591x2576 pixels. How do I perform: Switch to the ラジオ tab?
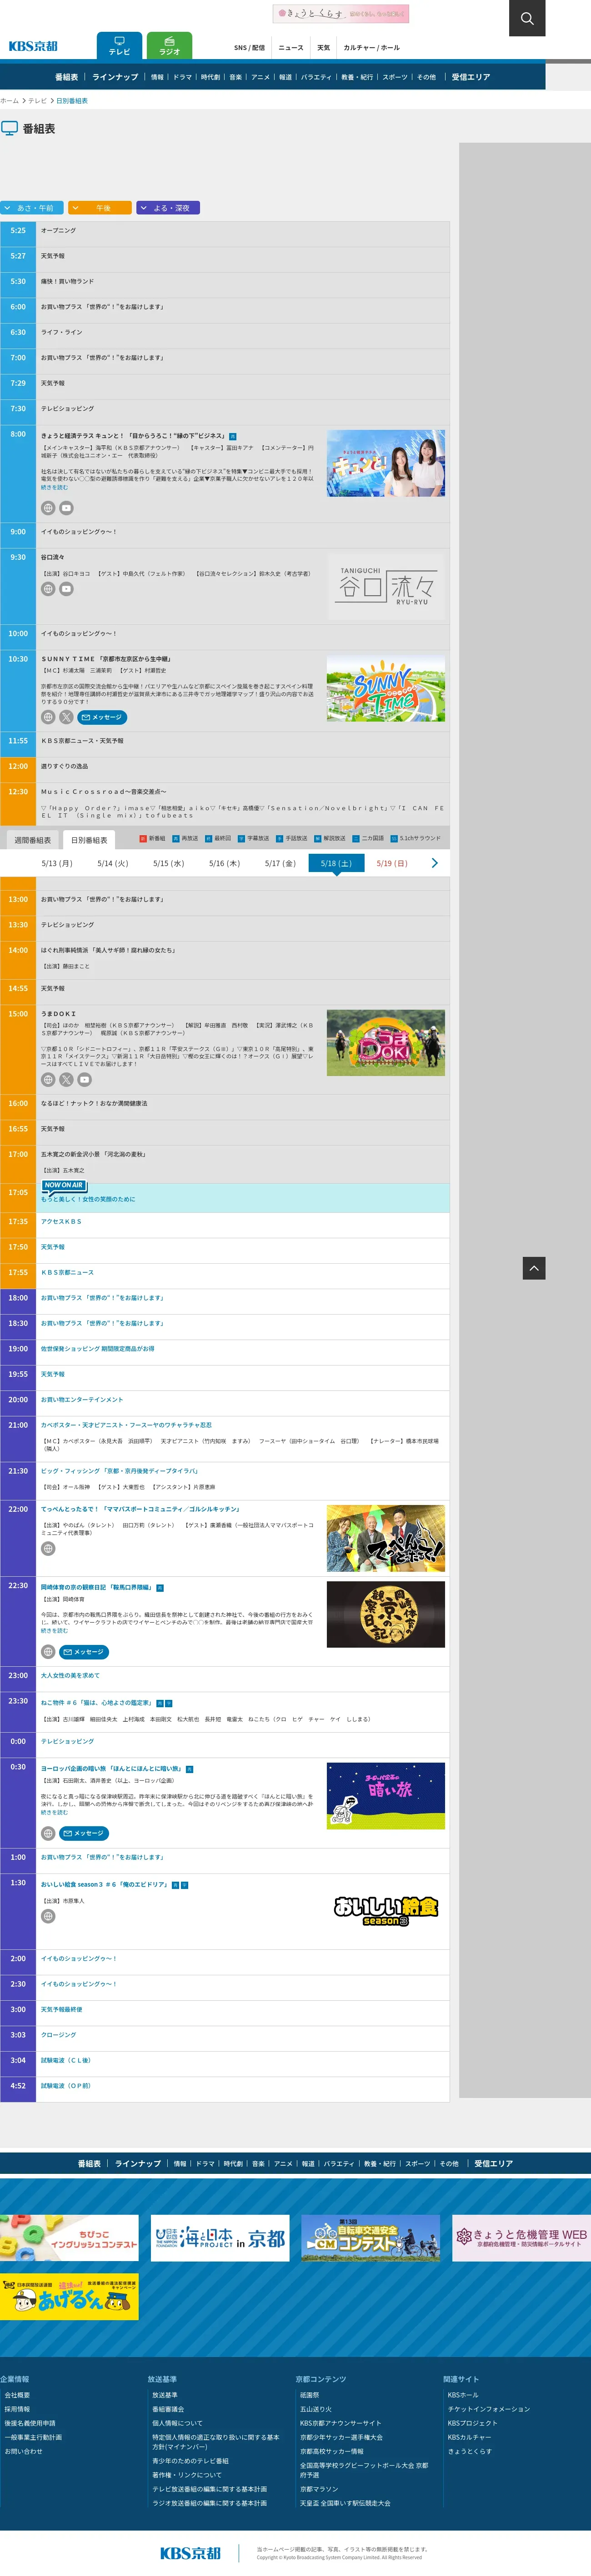click(x=169, y=46)
